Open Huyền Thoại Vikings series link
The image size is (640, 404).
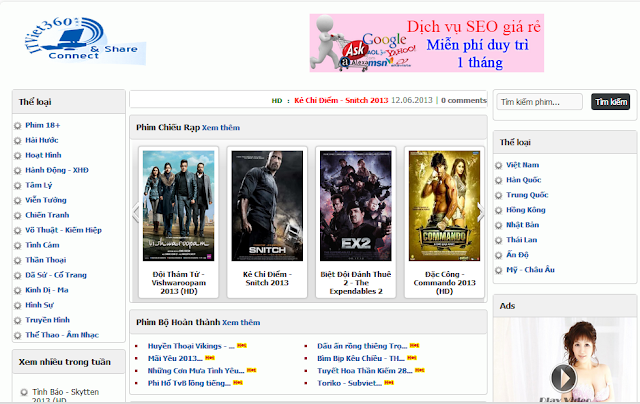coord(191,346)
